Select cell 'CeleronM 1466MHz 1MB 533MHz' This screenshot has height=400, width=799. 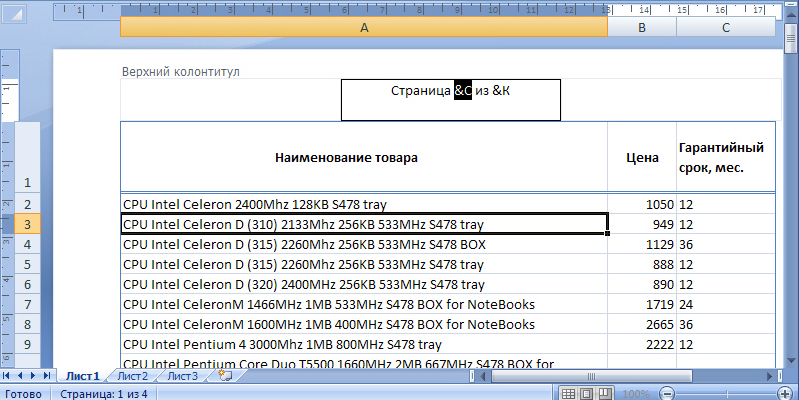click(x=364, y=304)
